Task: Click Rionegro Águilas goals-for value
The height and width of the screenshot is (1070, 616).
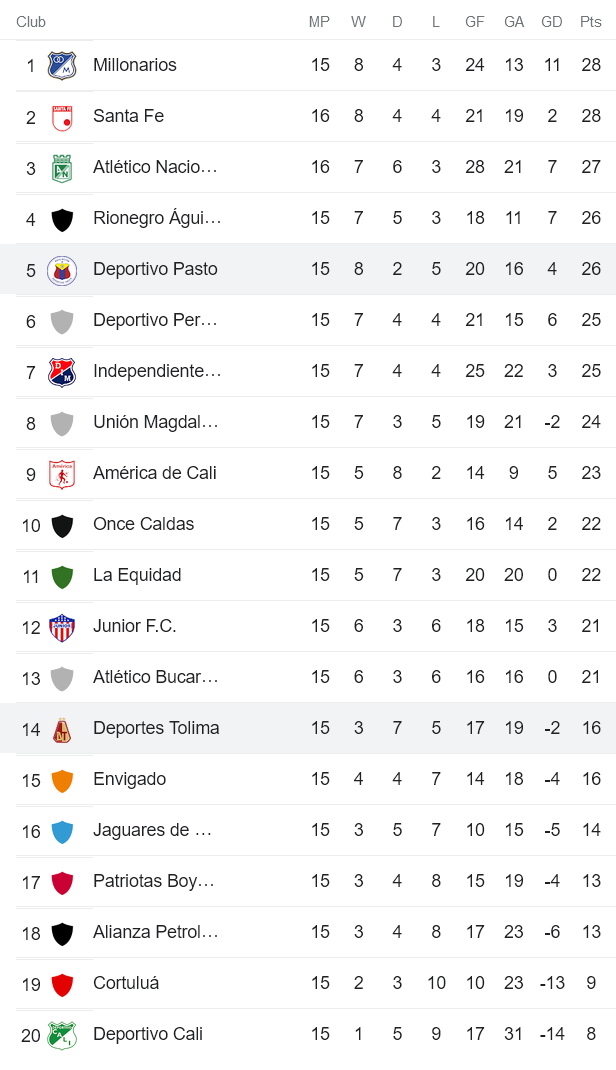Action: 475,218
